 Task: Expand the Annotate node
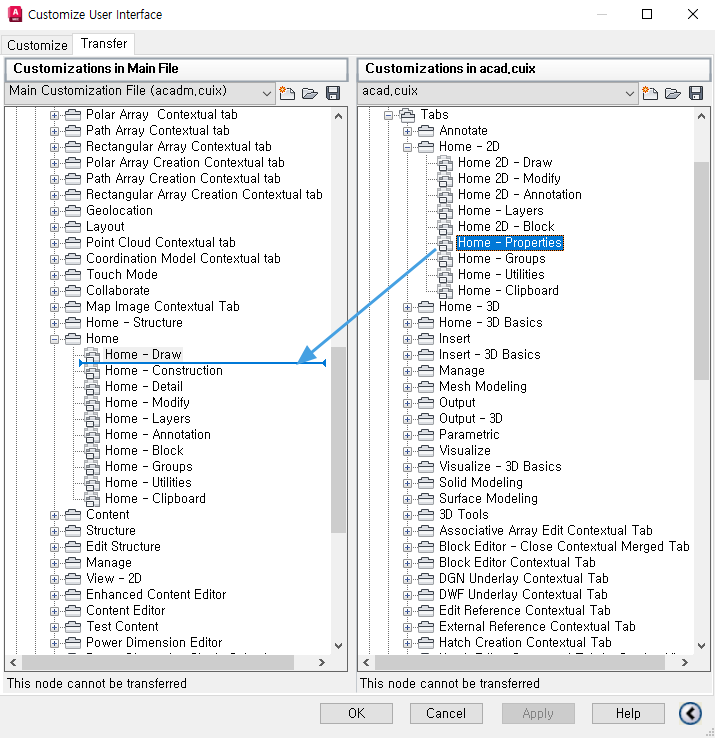coord(408,131)
